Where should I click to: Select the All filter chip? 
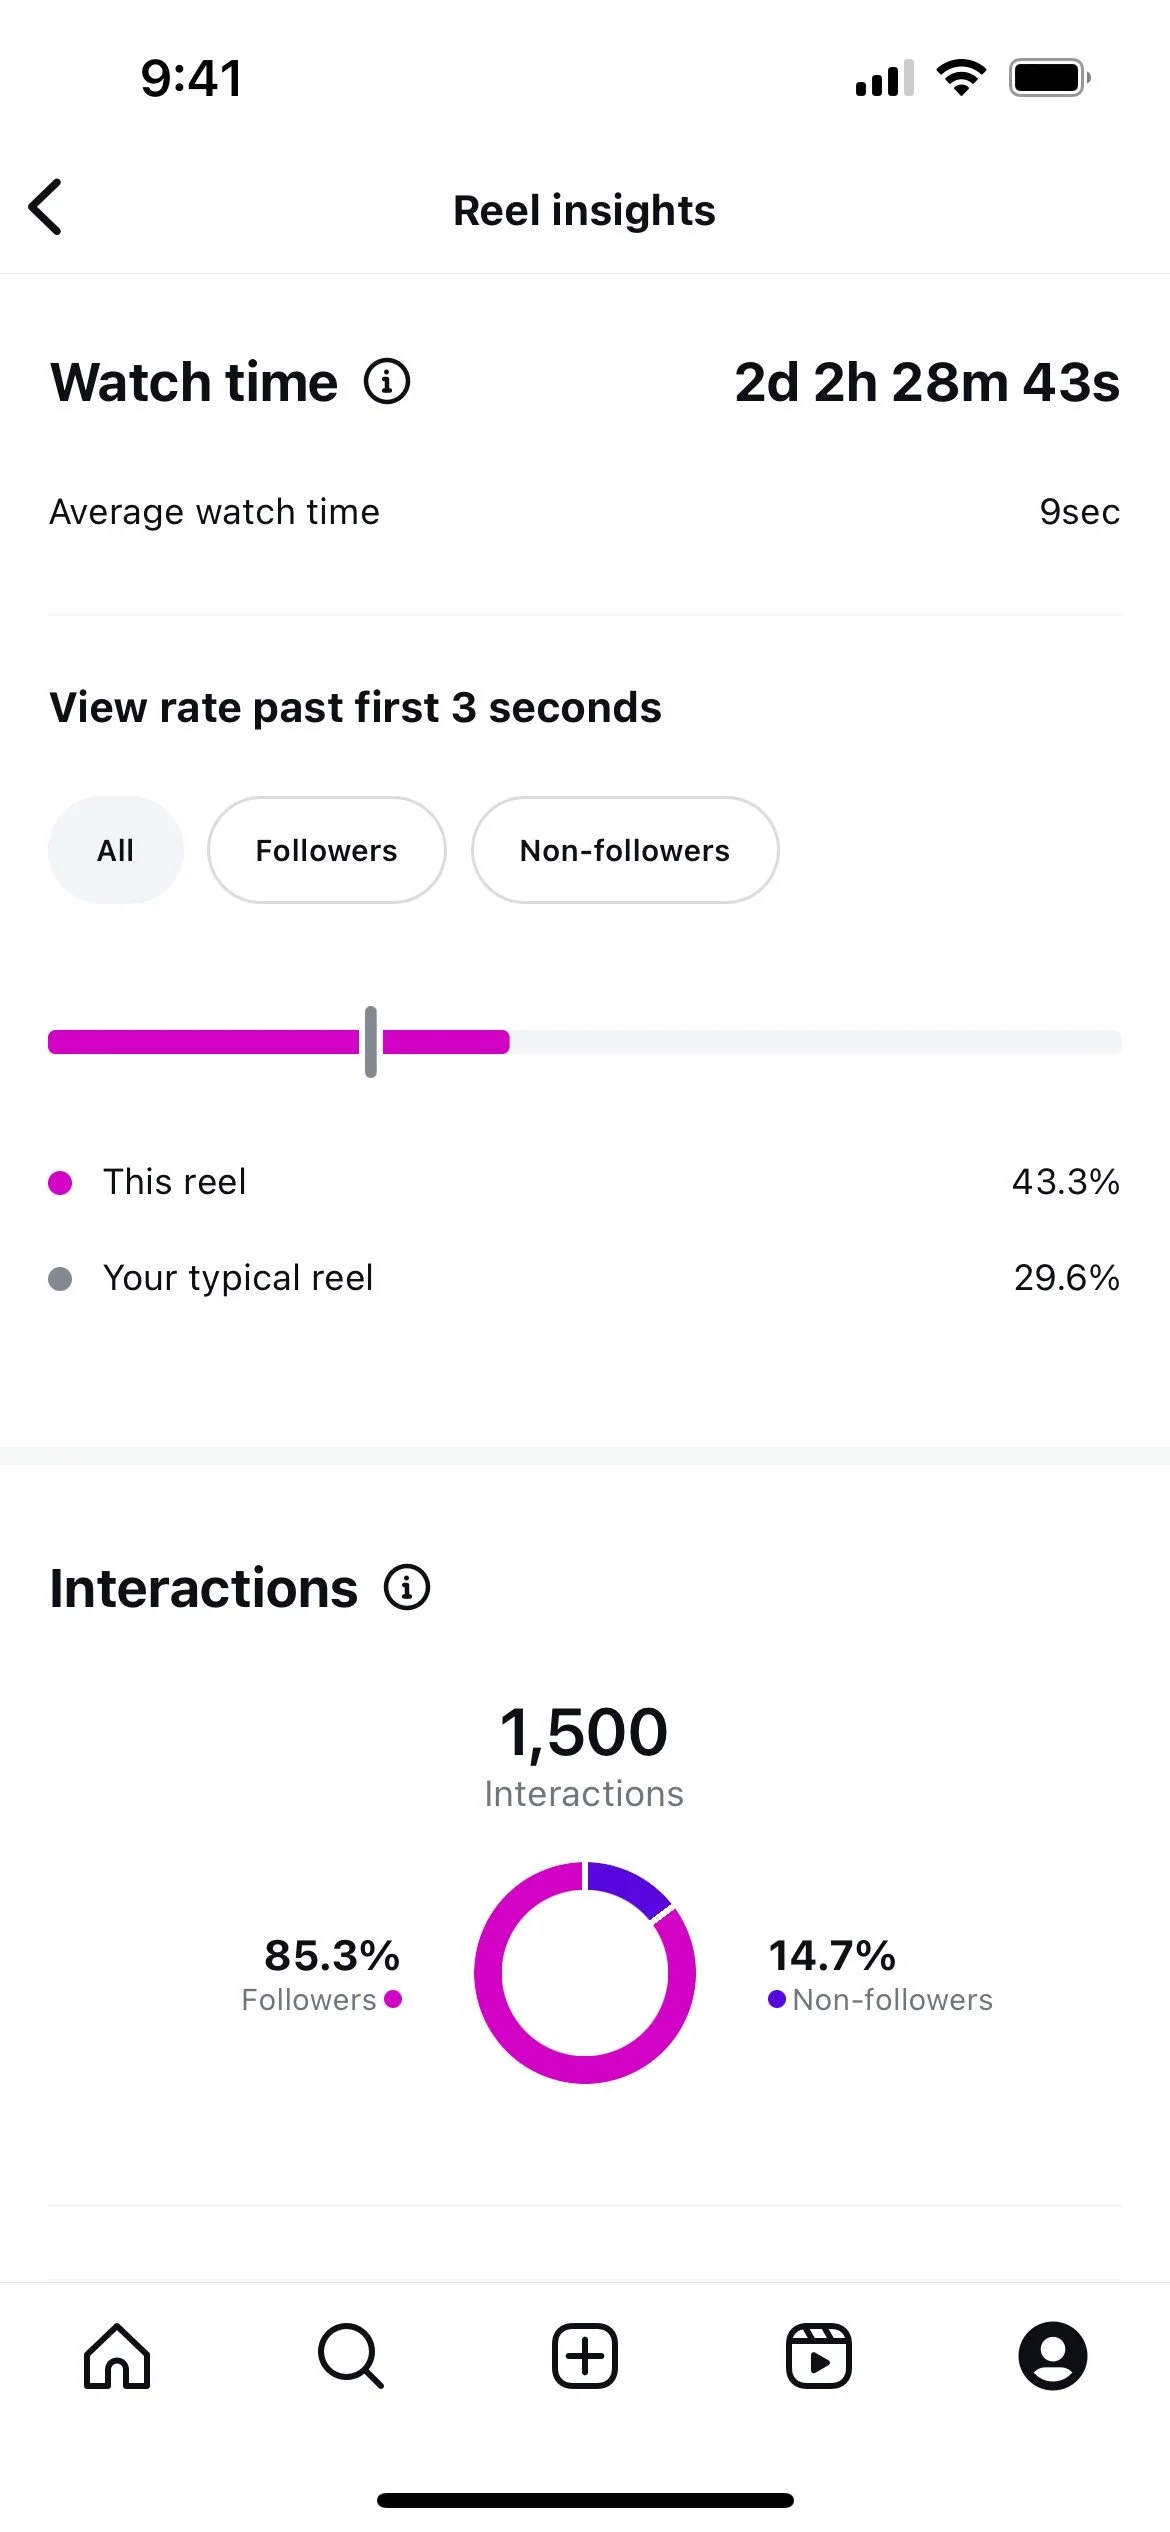(116, 850)
